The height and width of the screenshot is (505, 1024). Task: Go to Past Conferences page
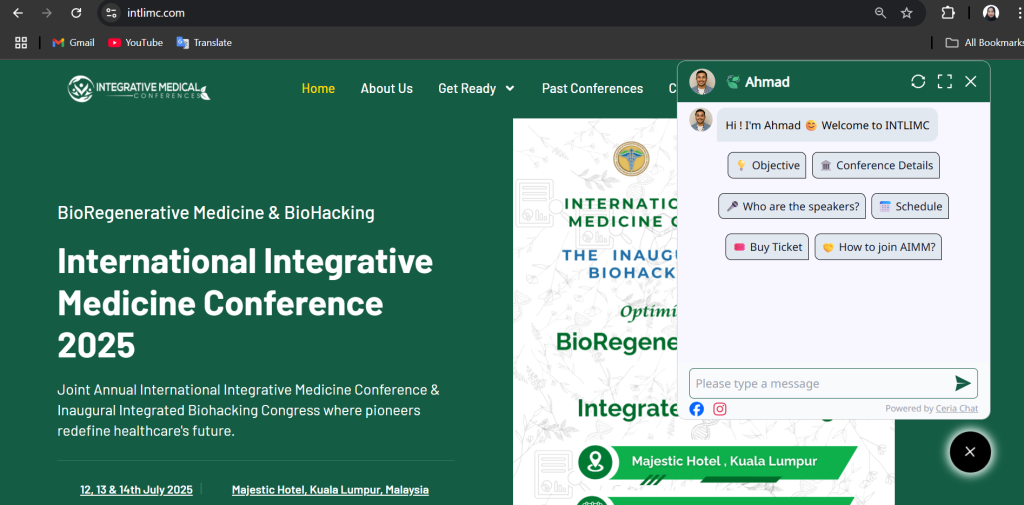(x=592, y=88)
